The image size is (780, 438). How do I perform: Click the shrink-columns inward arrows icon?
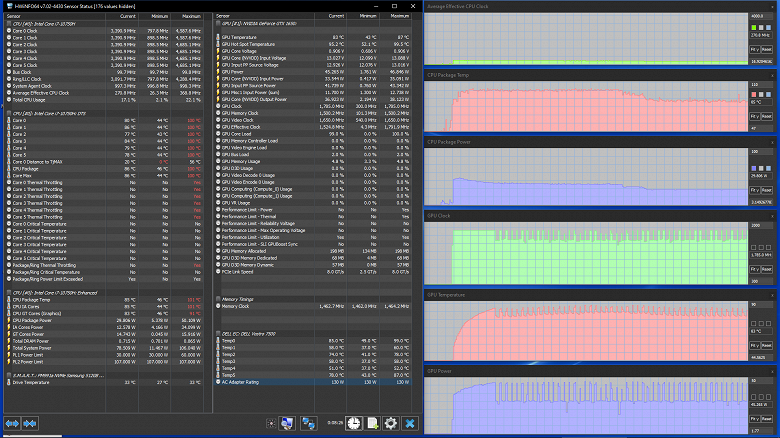point(30,424)
